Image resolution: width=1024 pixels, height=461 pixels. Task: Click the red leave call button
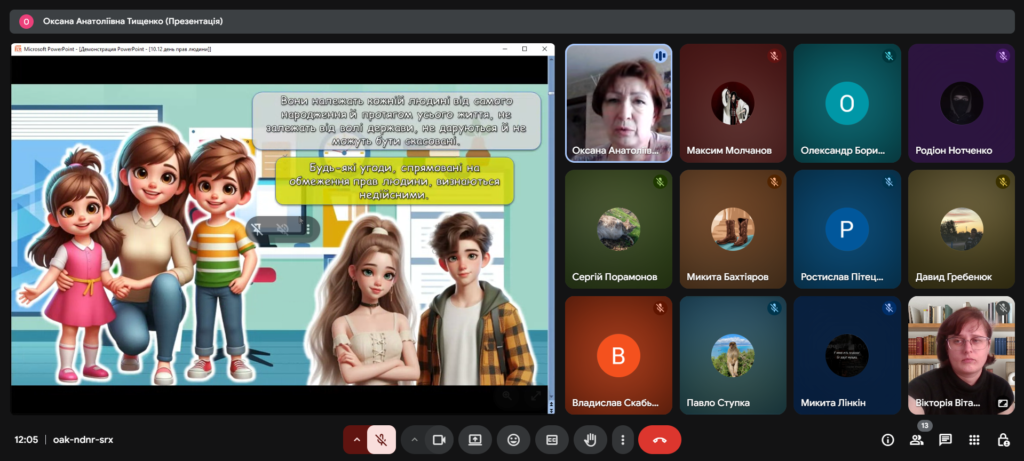click(x=659, y=440)
